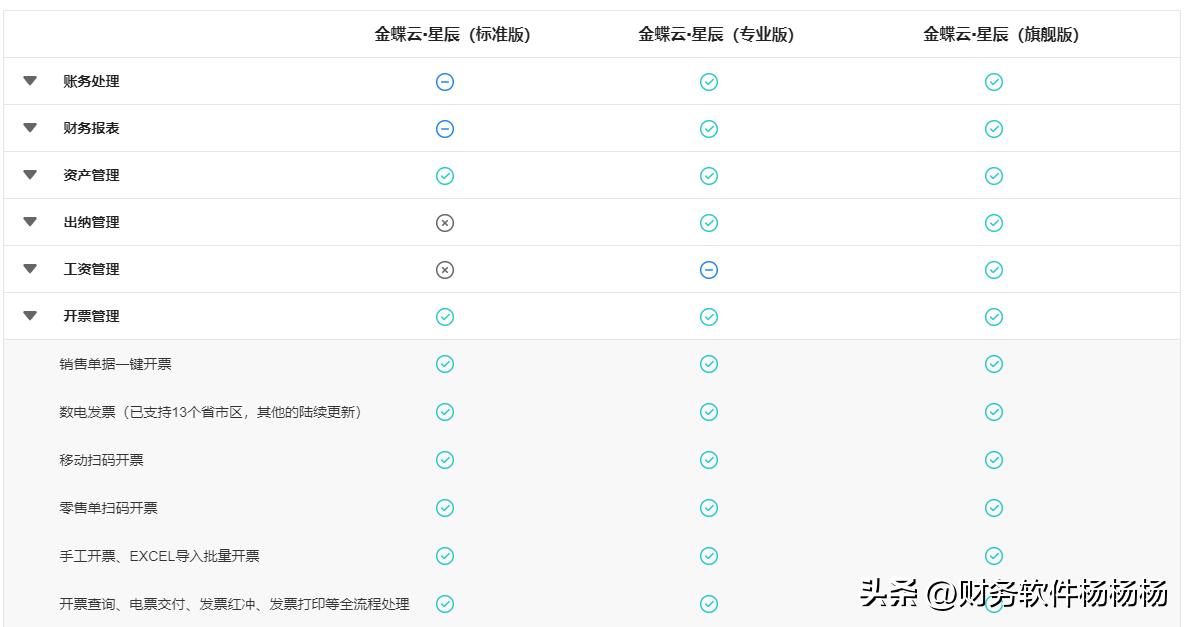Toggle the check mark for 销售单据一键开票 standard edition
Image resolution: width=1187 pixels, height=627 pixels.
tap(444, 364)
